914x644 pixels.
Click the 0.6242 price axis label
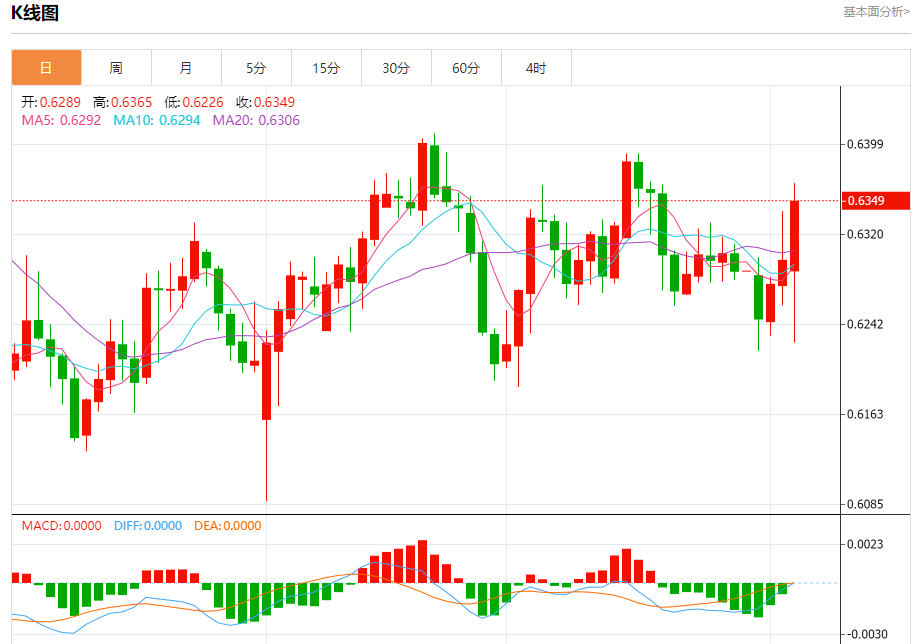(866, 324)
